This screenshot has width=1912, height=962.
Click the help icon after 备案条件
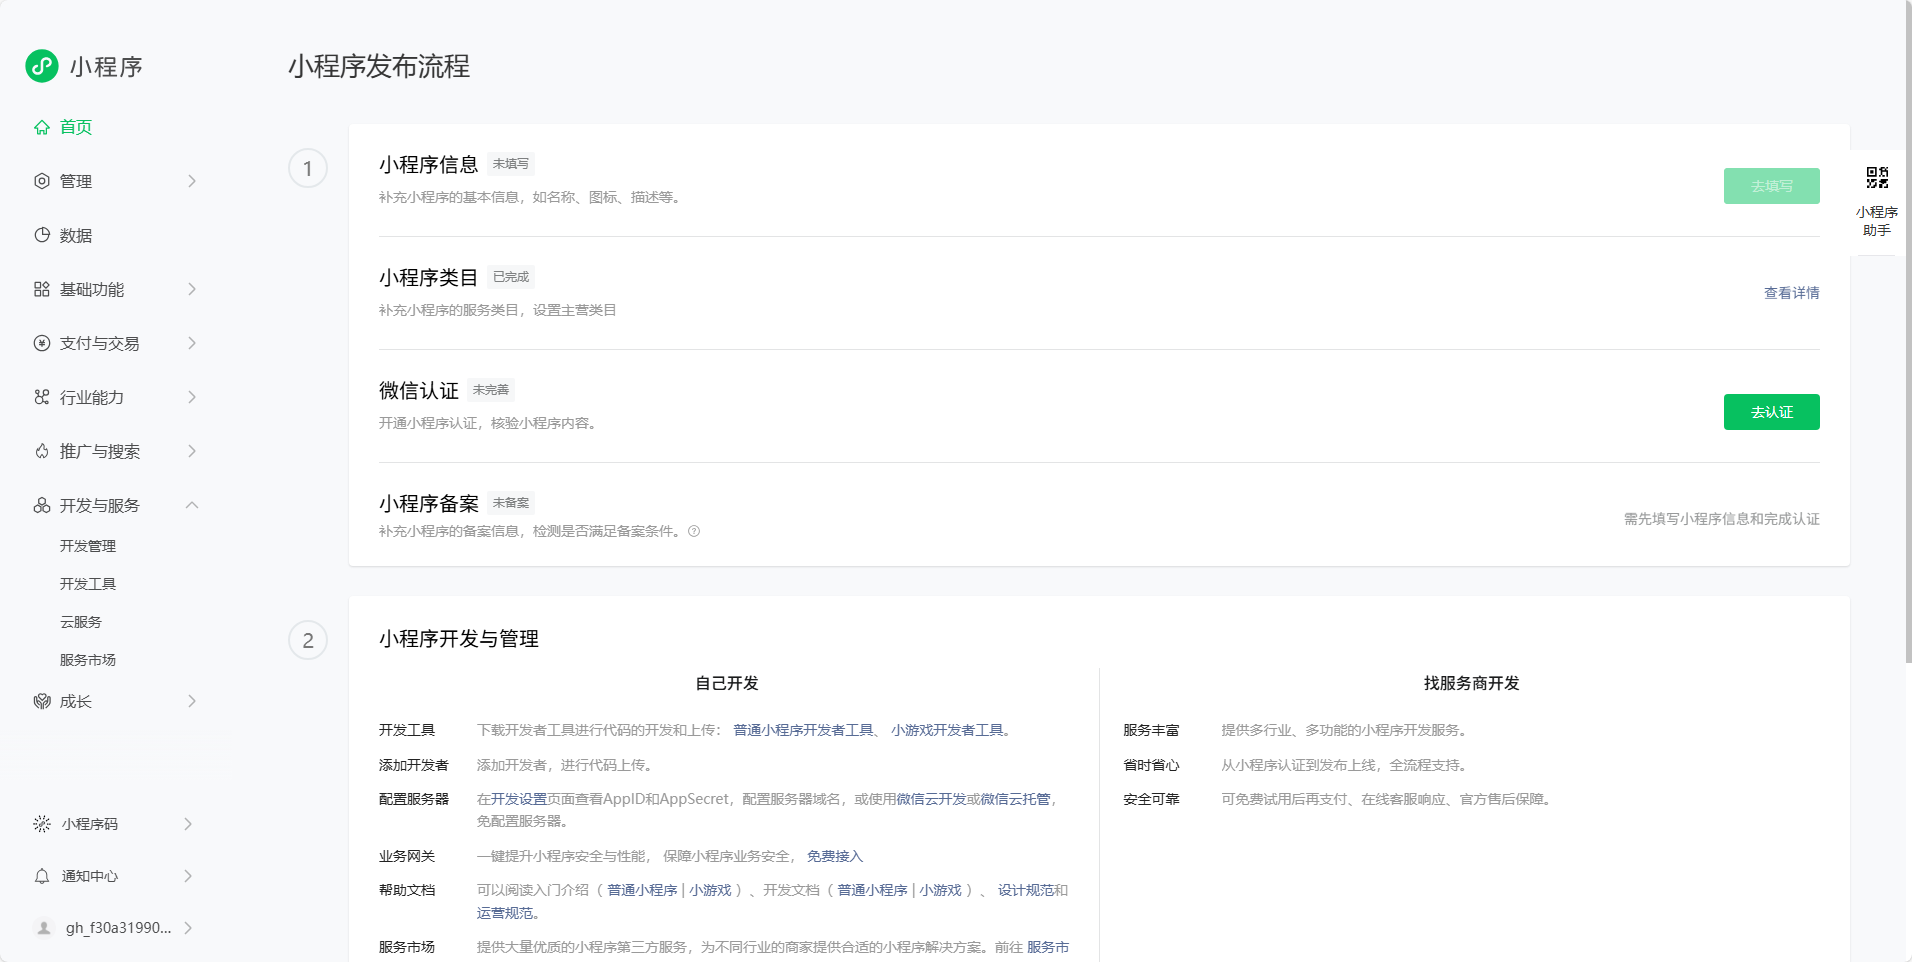click(x=694, y=531)
